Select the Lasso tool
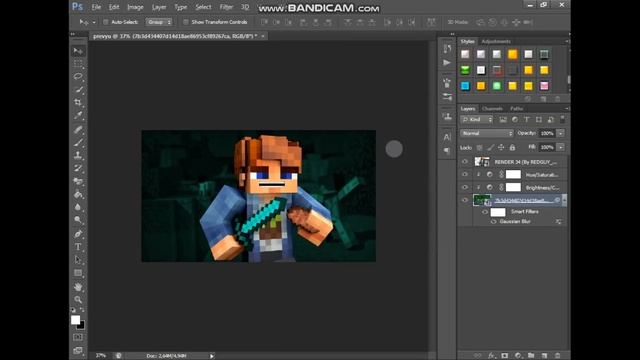 coord(78,76)
